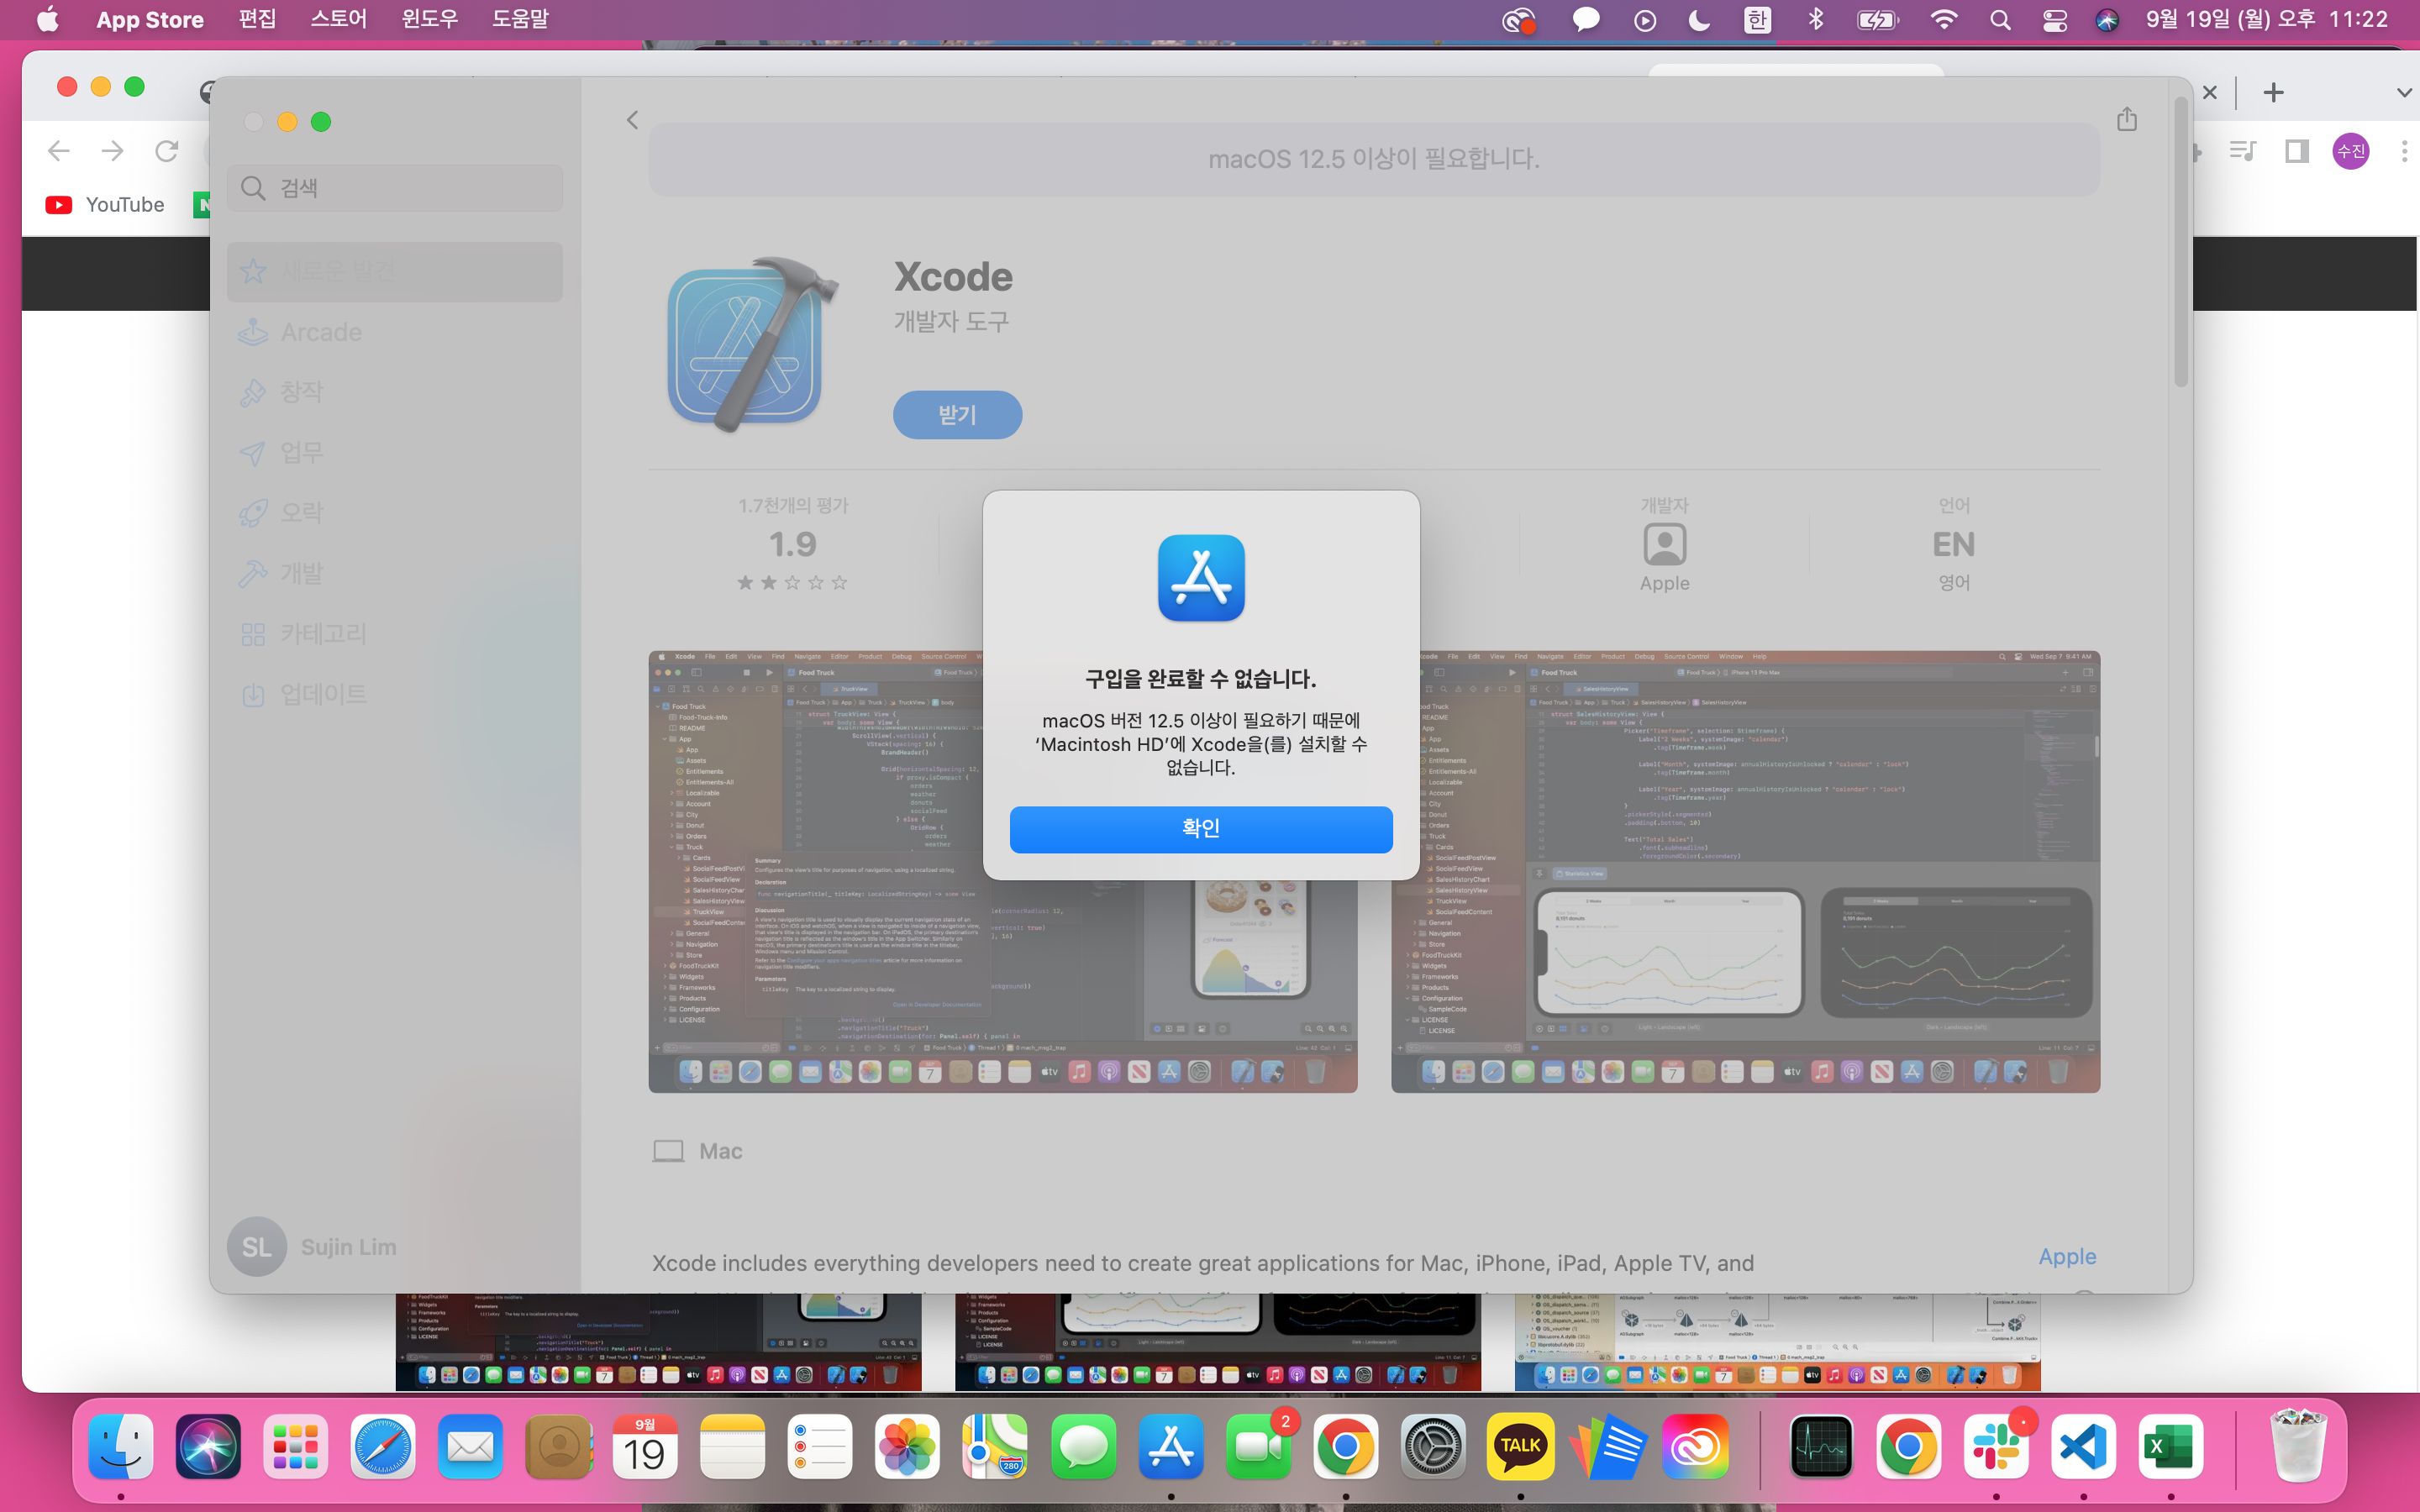Screen dimensions: 2420x1512
Task: Click the 확인 button in dialog
Action: (x=1200, y=829)
